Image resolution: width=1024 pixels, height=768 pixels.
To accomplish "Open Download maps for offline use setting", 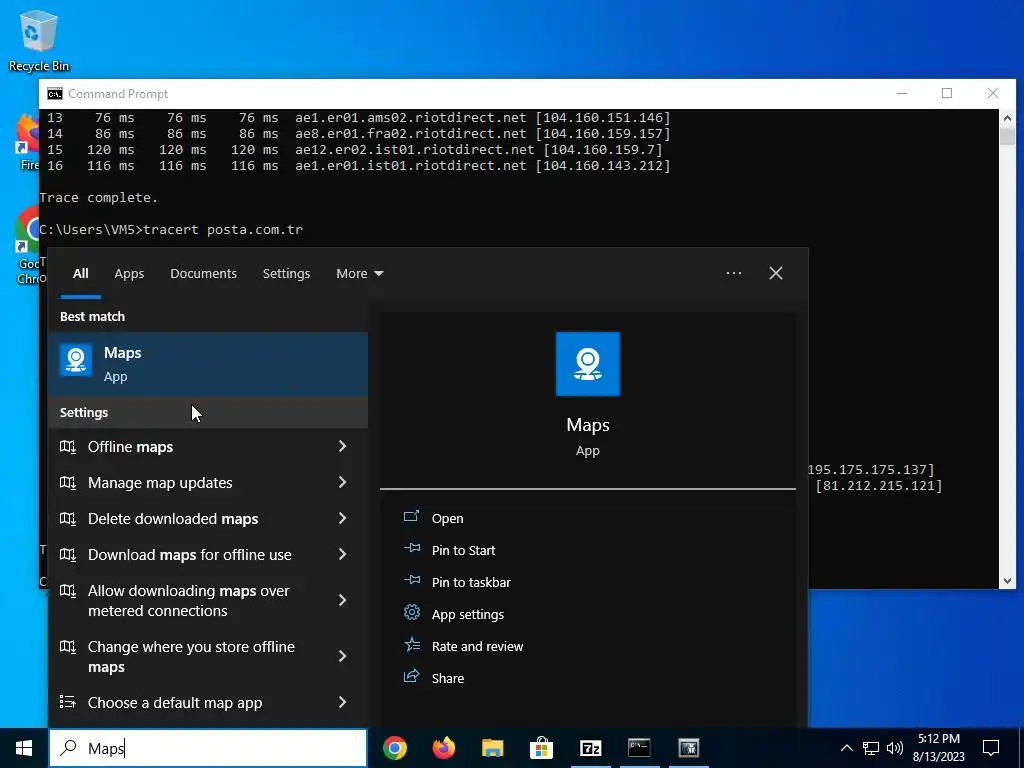I will (208, 554).
